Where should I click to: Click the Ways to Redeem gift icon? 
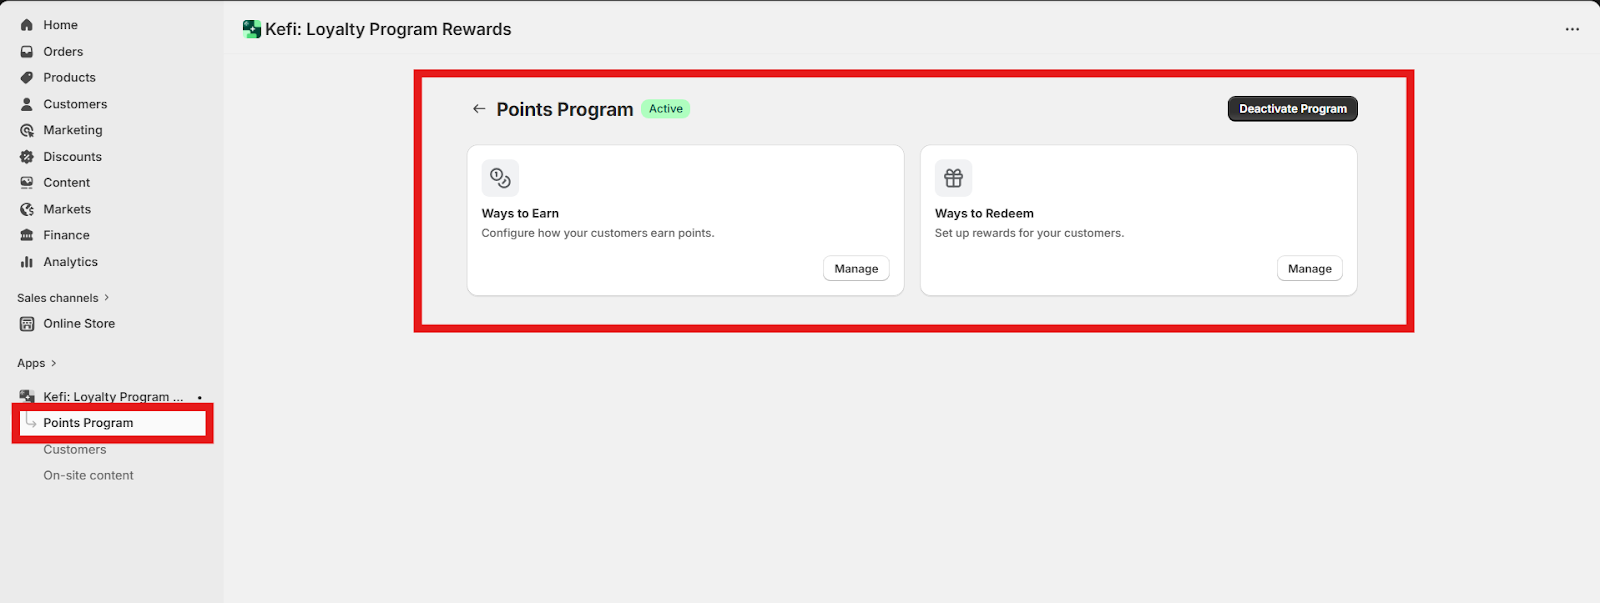953,178
